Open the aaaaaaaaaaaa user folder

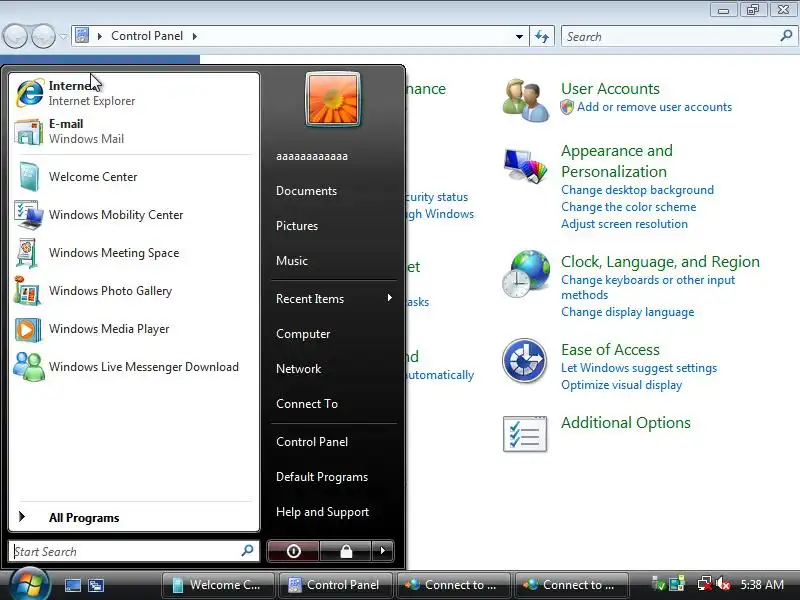pos(312,156)
